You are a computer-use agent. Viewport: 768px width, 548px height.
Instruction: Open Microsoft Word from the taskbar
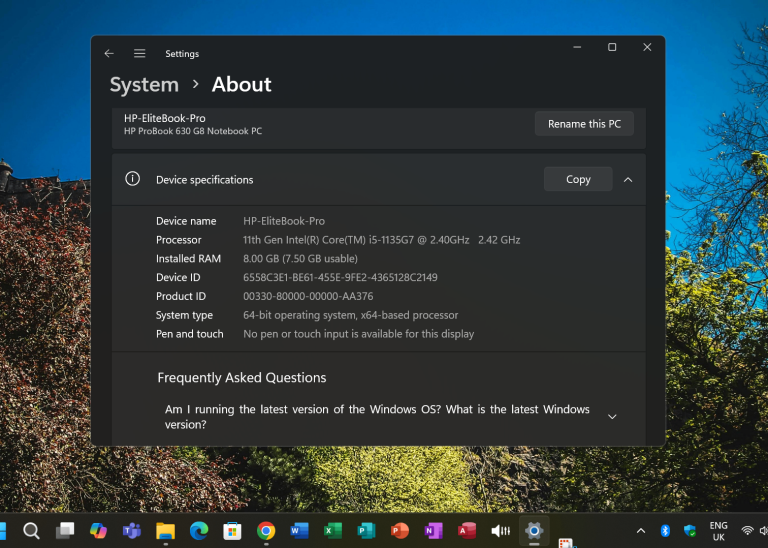point(299,530)
